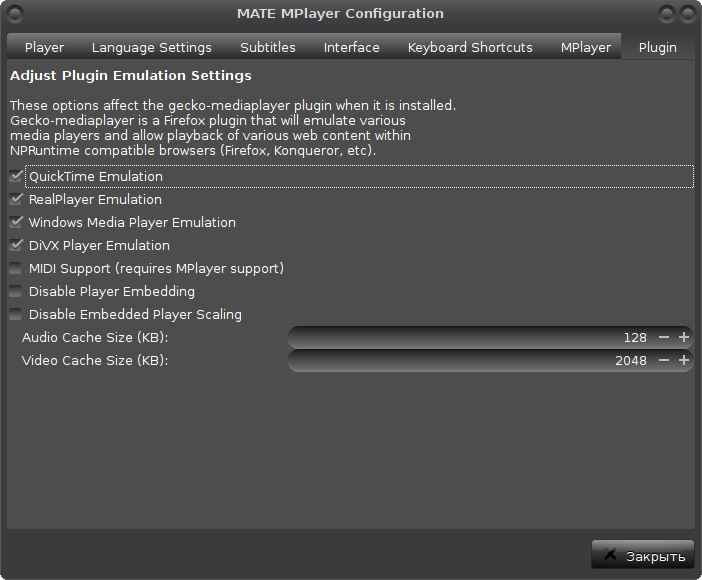Toggle Windows Media Player Emulation
The height and width of the screenshot is (580, 702).
click(16, 222)
